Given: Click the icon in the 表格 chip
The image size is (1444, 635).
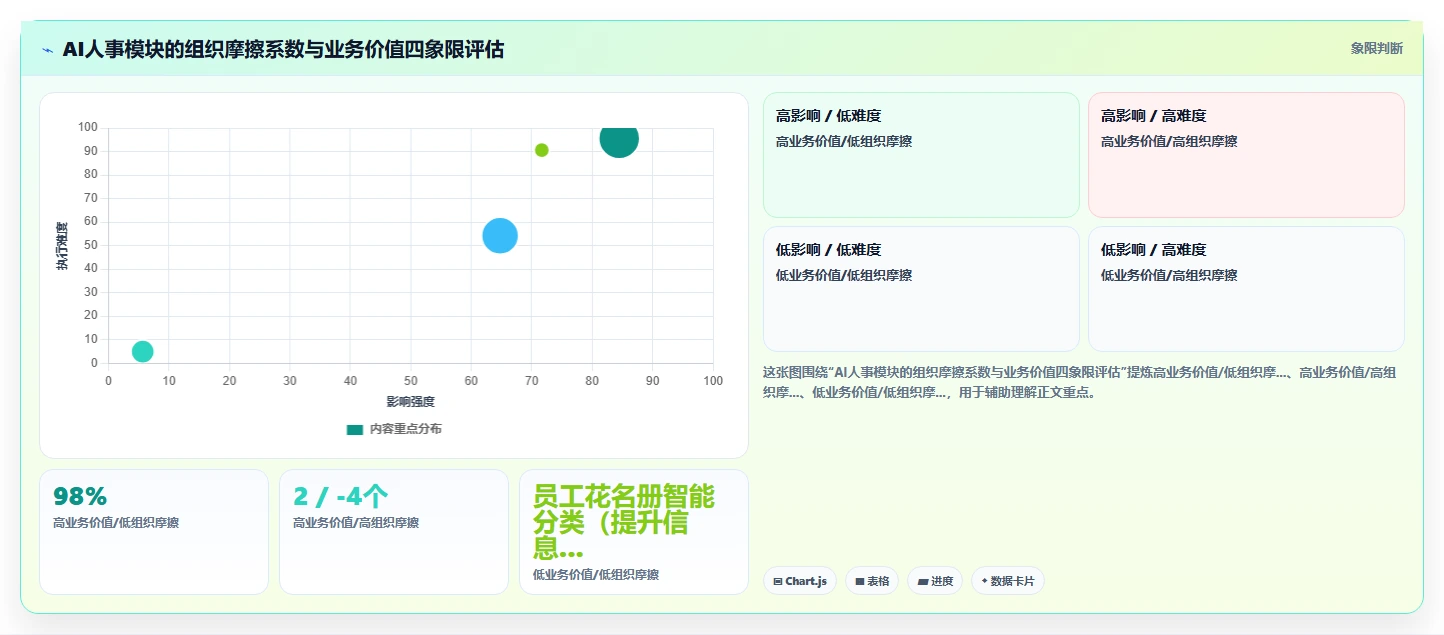Looking at the screenshot, I should click(x=859, y=581).
